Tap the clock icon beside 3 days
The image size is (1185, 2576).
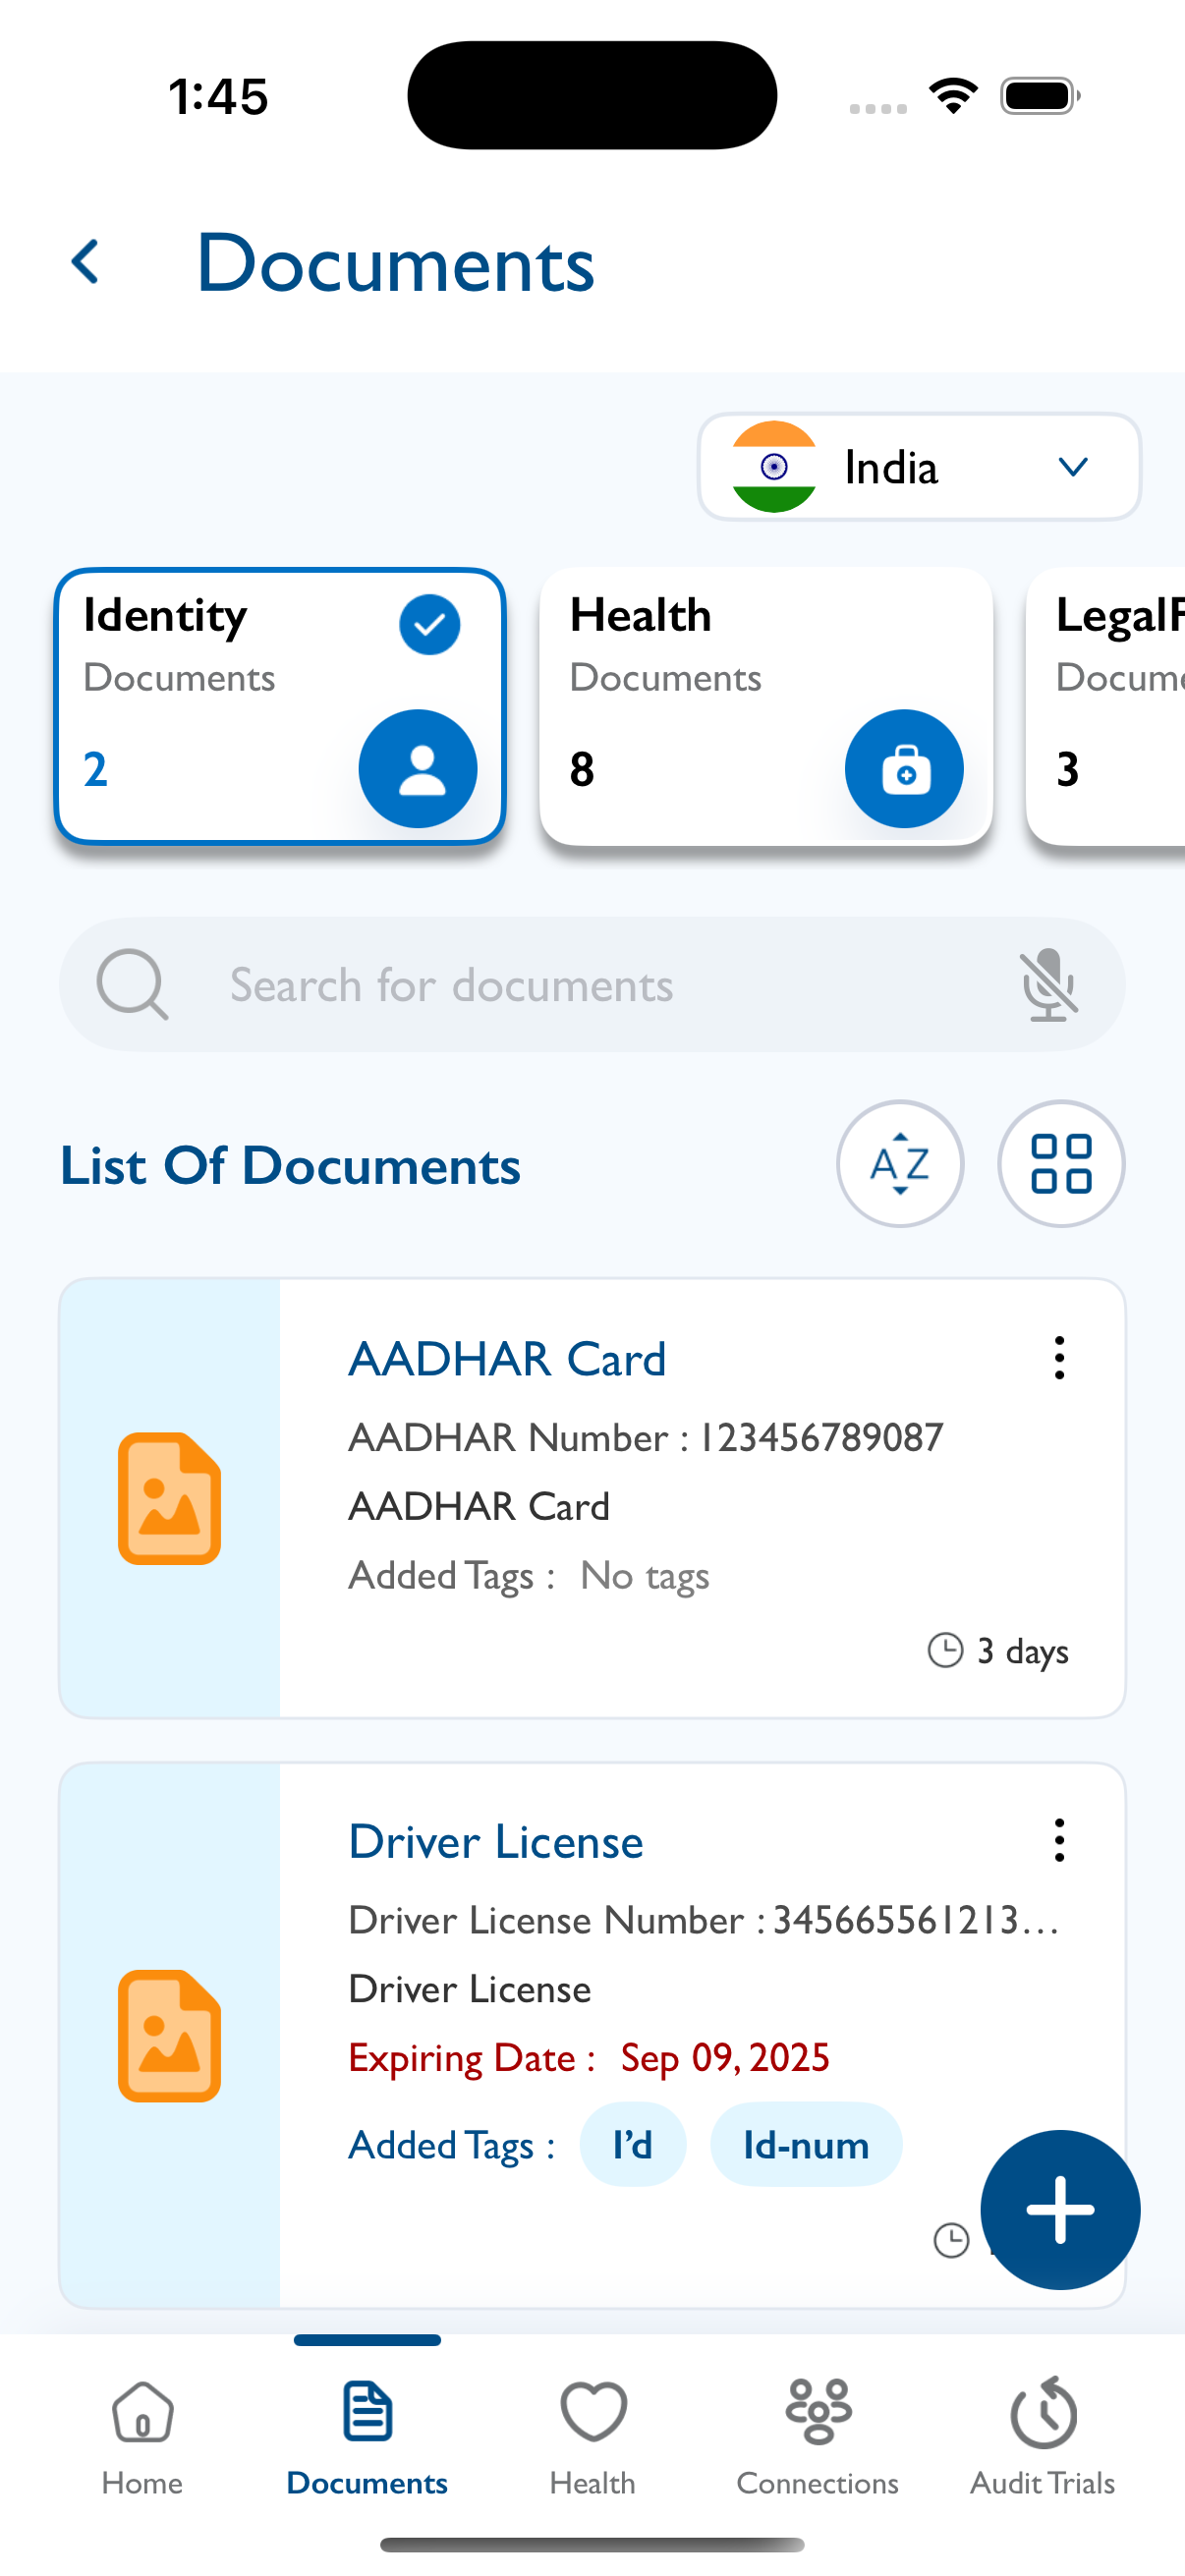[x=945, y=1650]
